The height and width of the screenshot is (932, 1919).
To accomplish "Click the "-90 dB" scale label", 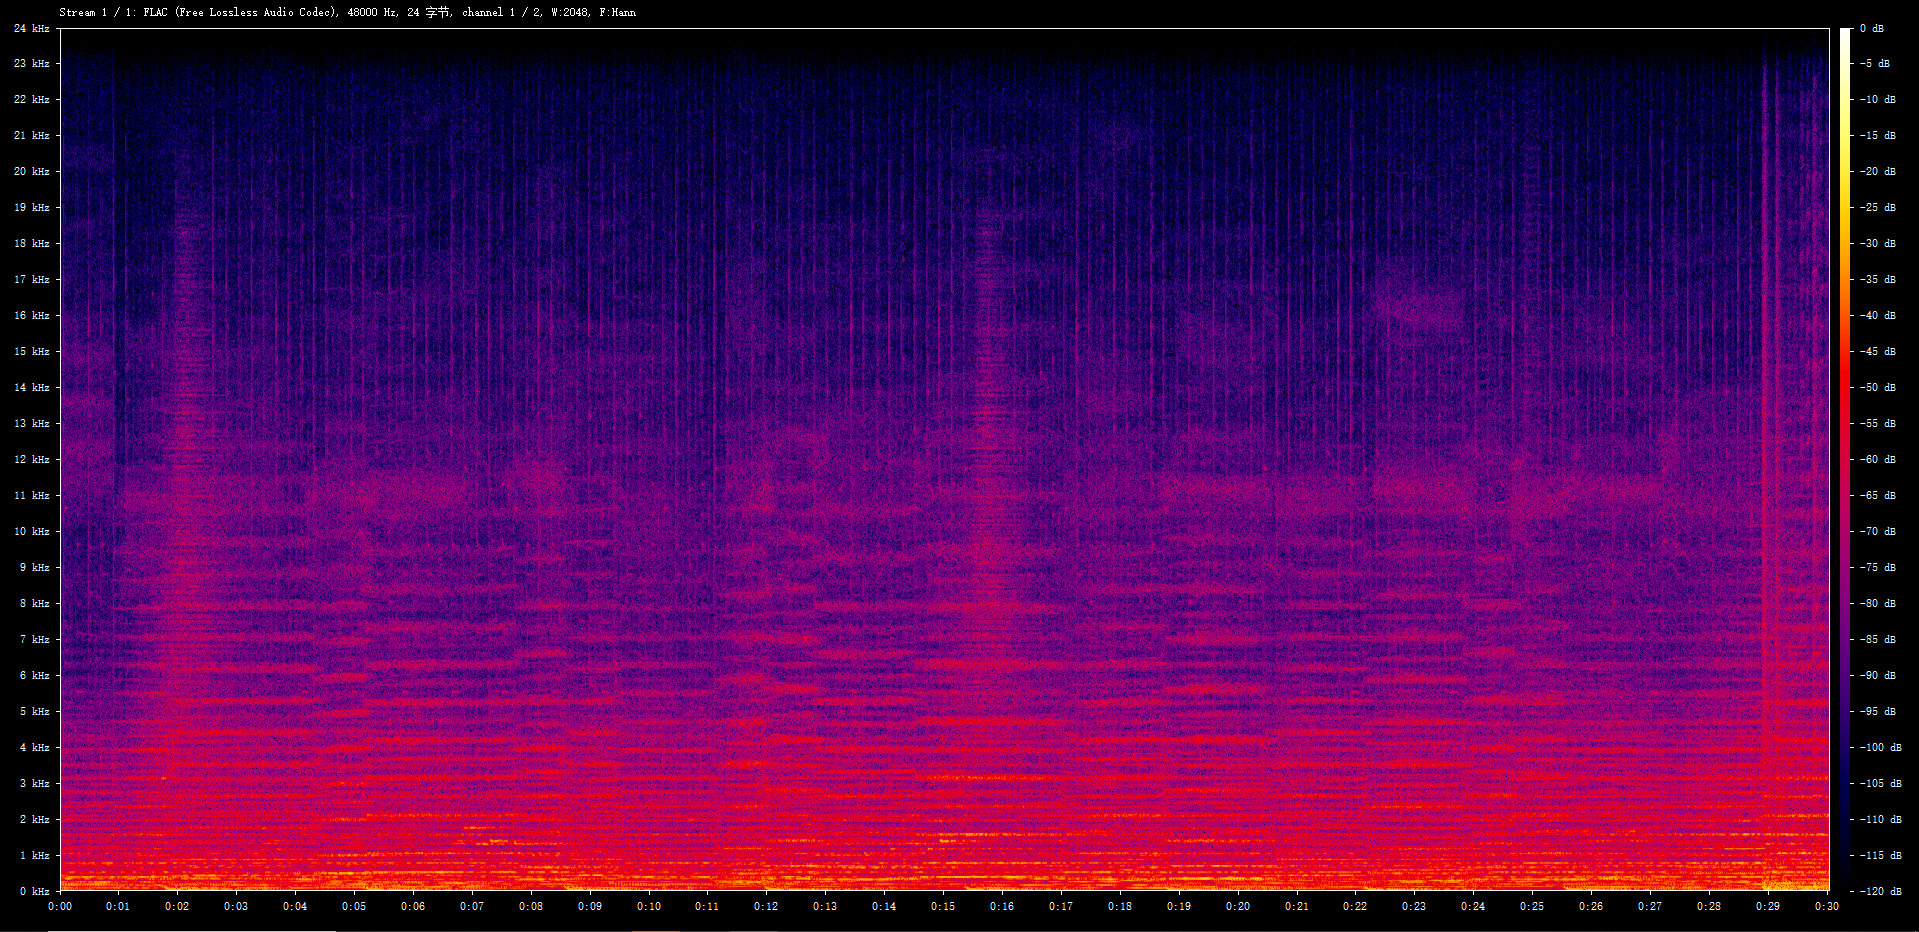I will pyautogui.click(x=1878, y=675).
